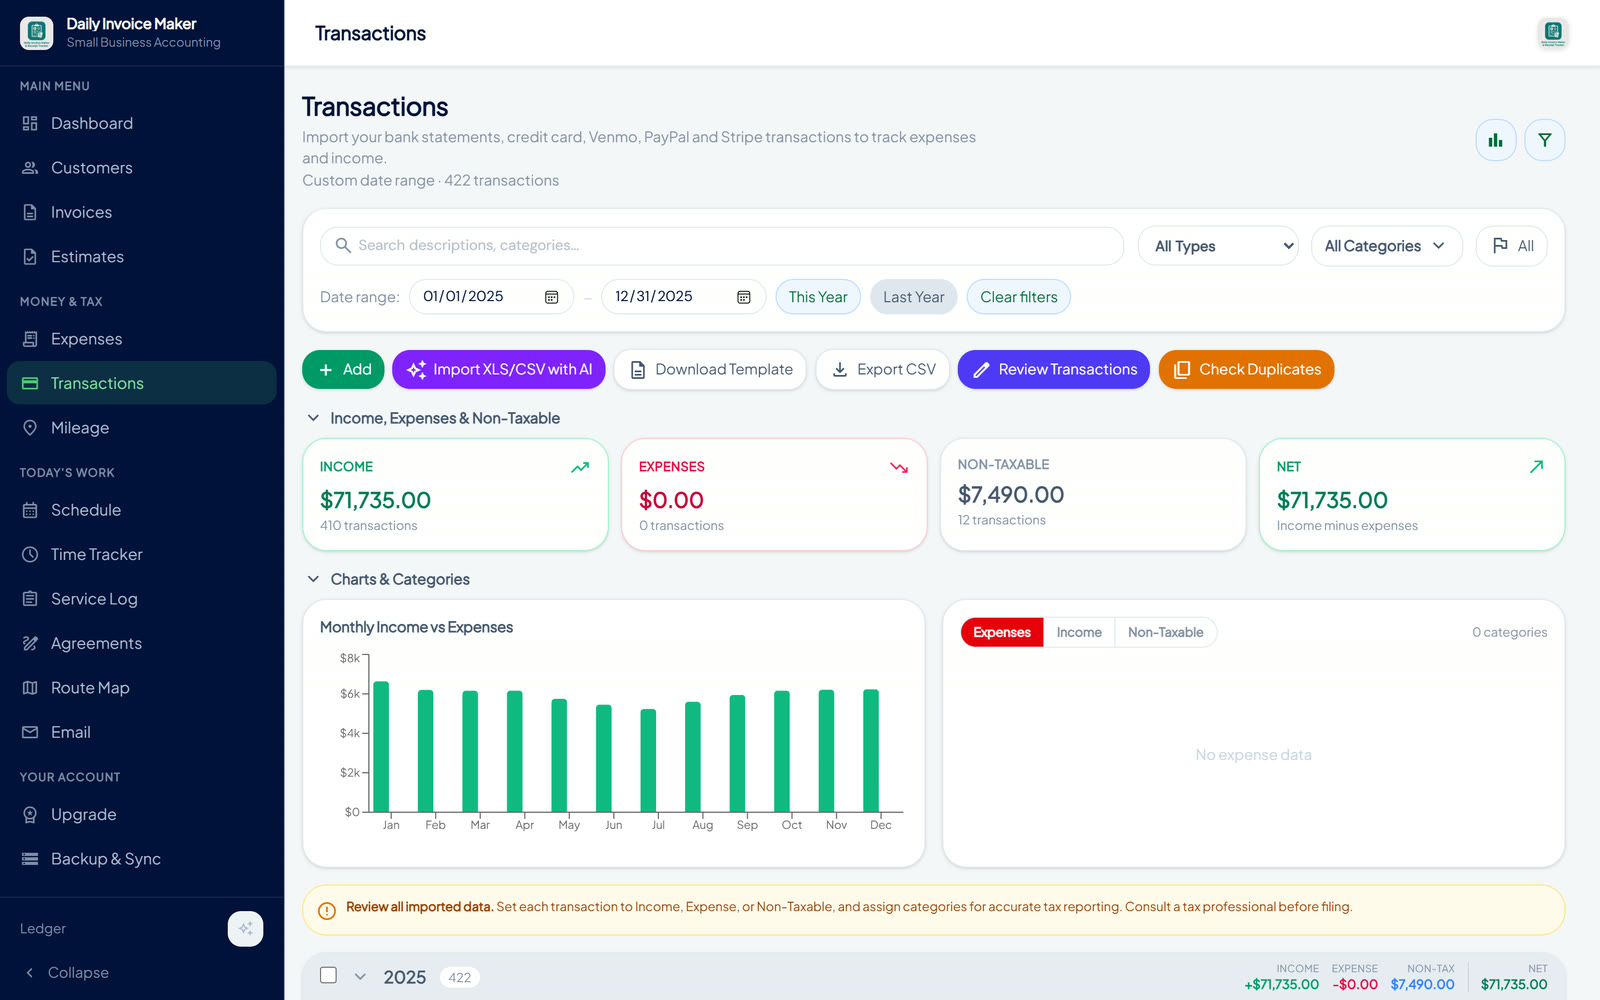Open the Estimates section

pos(141,257)
